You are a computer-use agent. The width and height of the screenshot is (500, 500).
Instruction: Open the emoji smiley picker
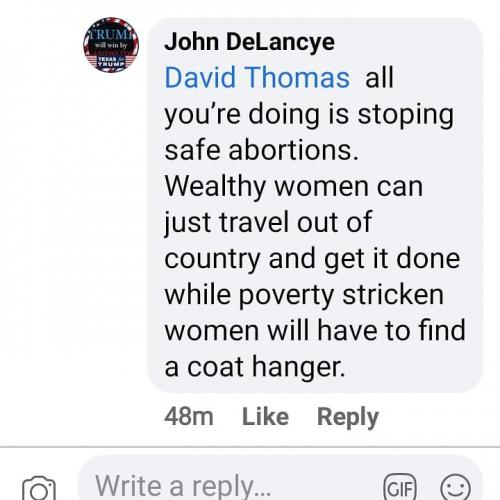455,488
